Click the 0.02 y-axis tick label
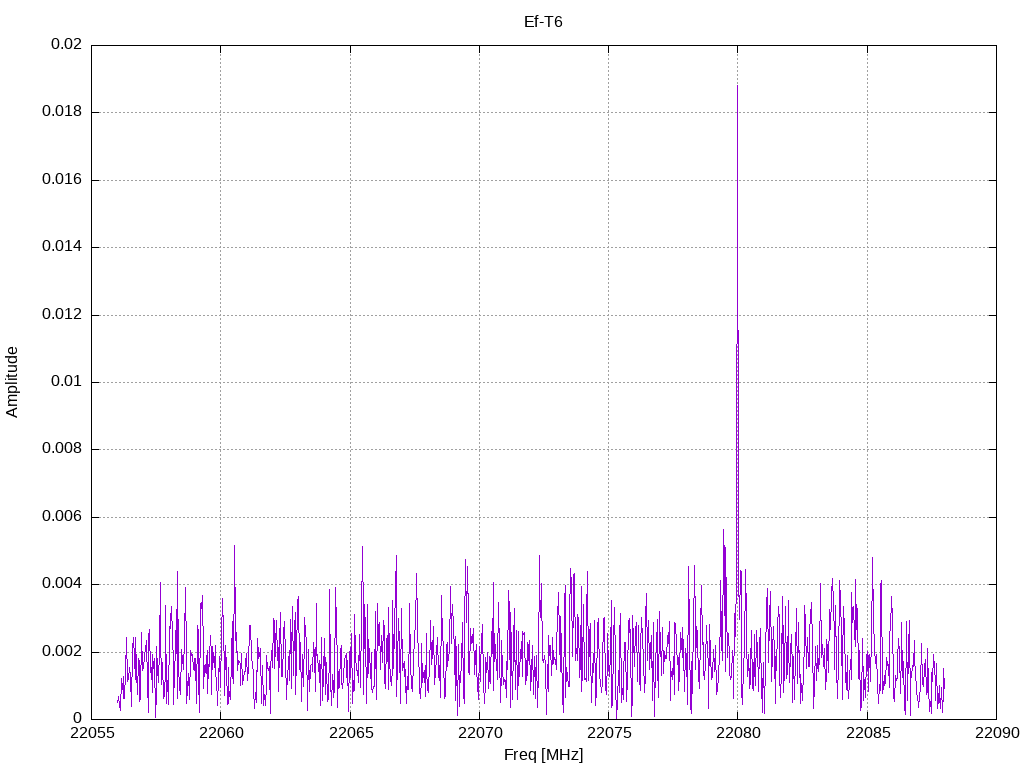Screen dimensions: 1024x768 click(66, 45)
